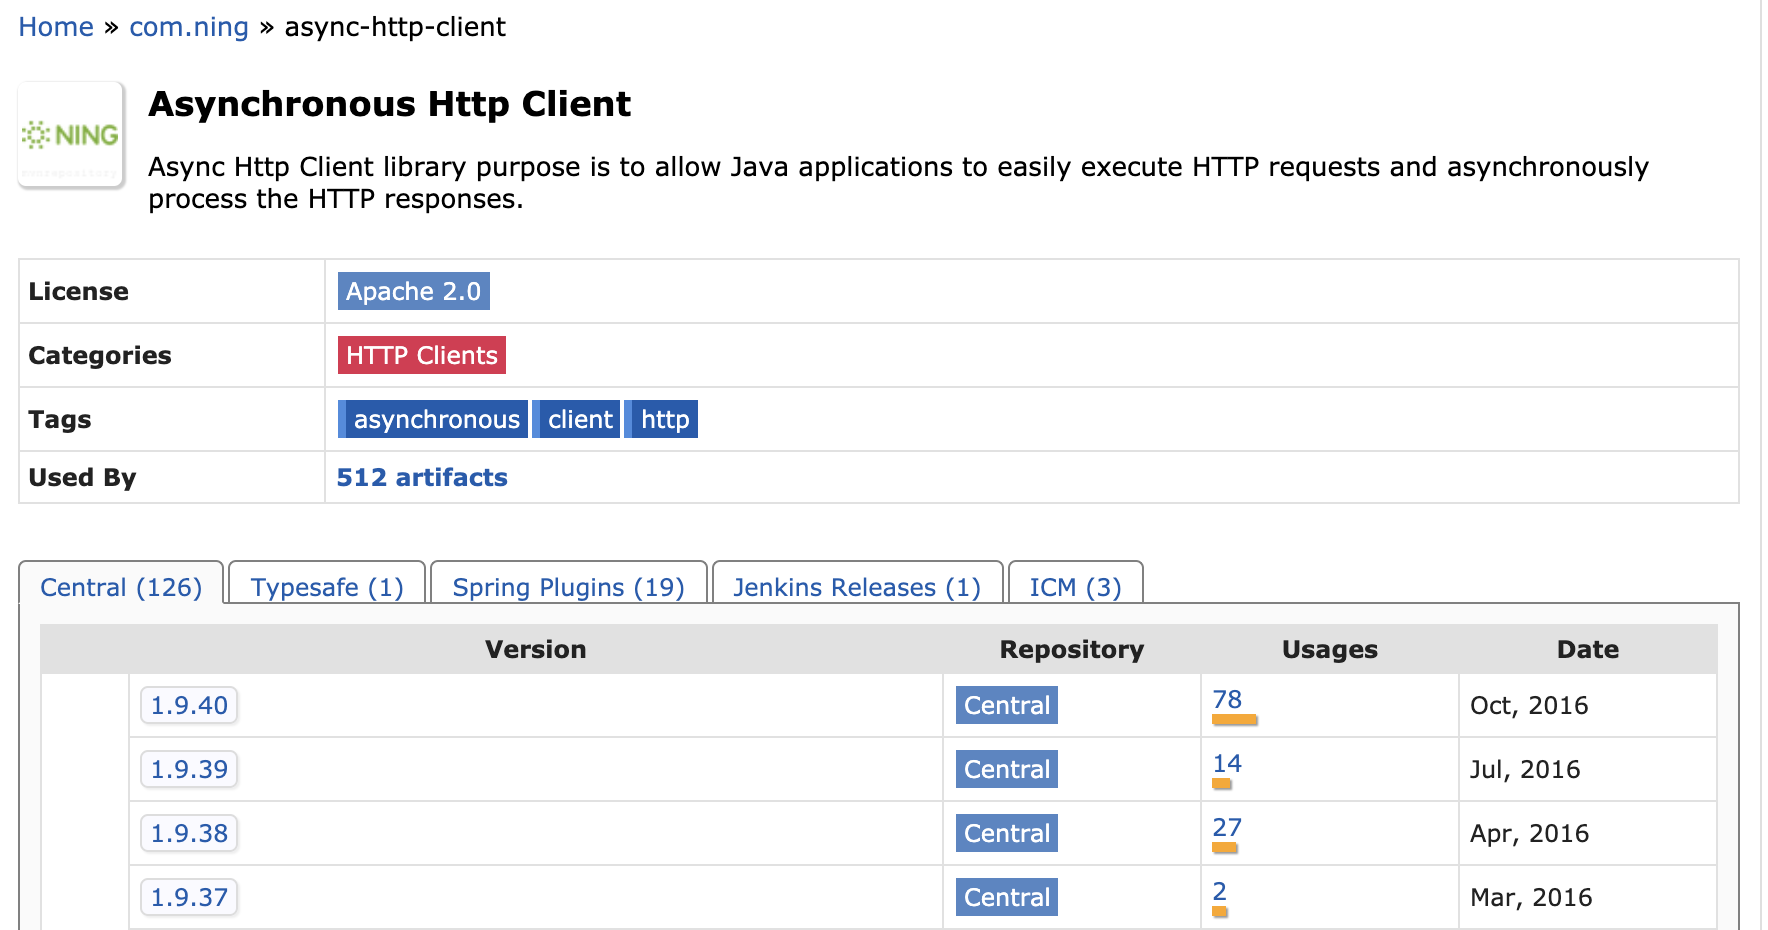This screenshot has height=930, width=1768.
Task: Switch to the Central (126) tab
Action: click(121, 587)
